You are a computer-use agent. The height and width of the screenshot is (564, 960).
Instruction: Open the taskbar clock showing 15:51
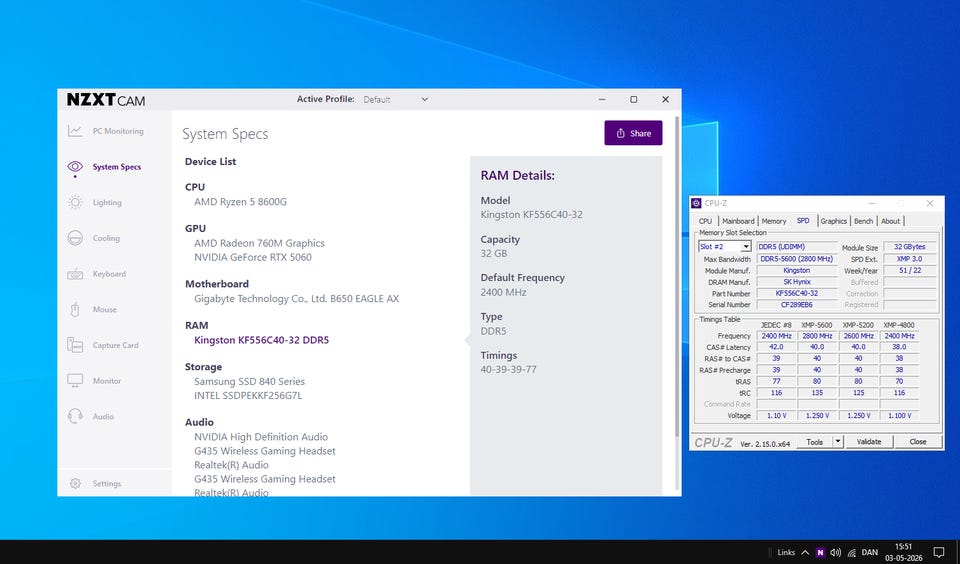(904, 552)
